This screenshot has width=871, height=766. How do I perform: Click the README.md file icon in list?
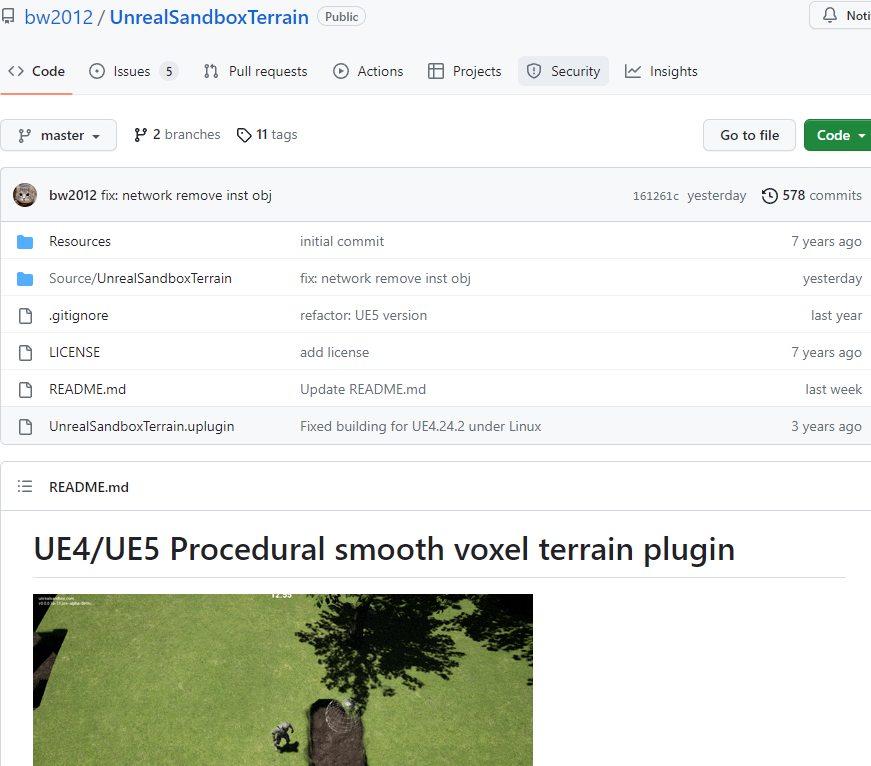point(26,389)
